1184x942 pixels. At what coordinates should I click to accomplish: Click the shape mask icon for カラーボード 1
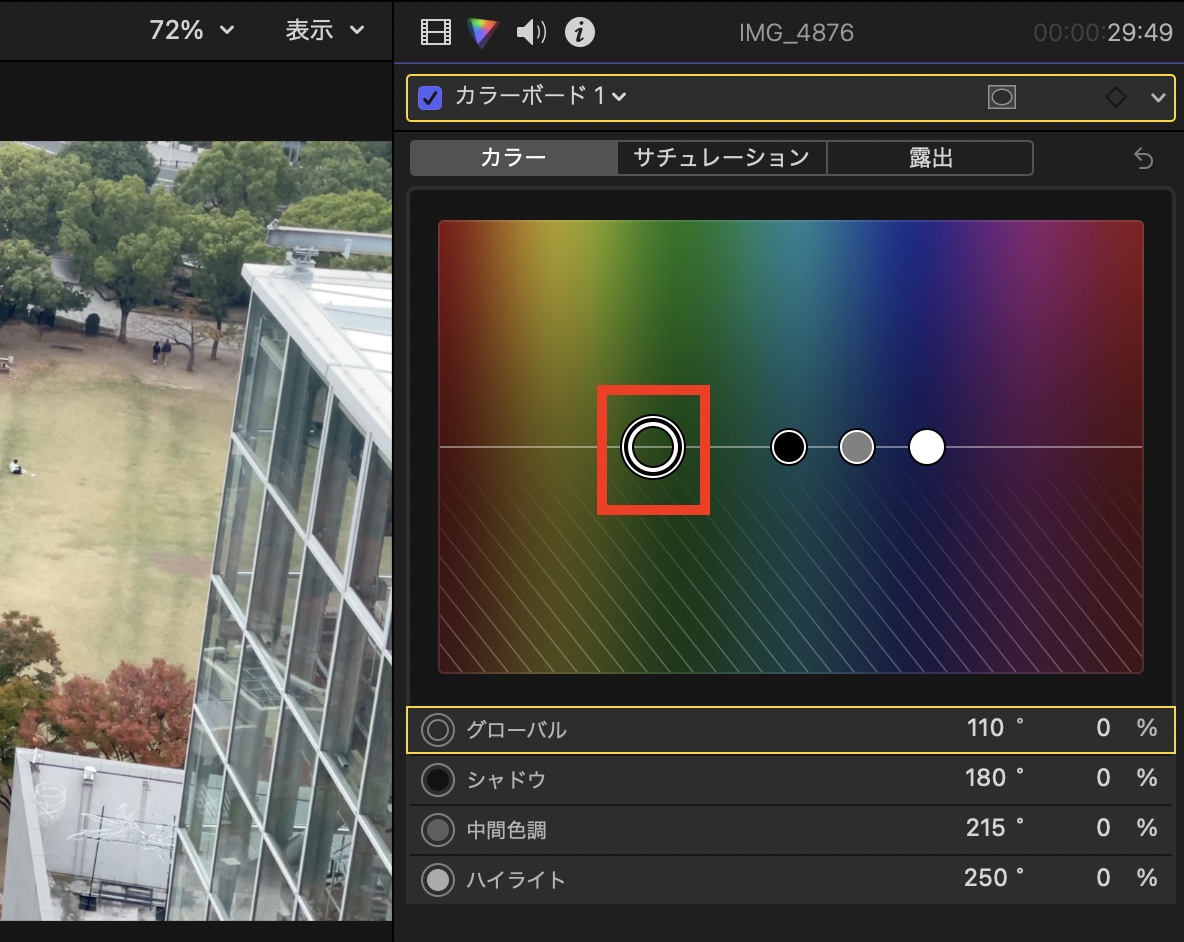pos(1001,97)
